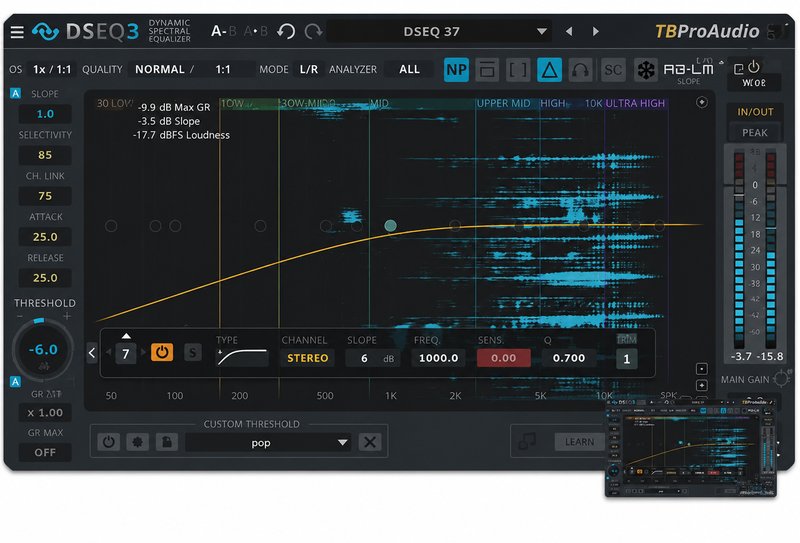
Task: Click the icon left of LEARN
Action: [x=527, y=441]
